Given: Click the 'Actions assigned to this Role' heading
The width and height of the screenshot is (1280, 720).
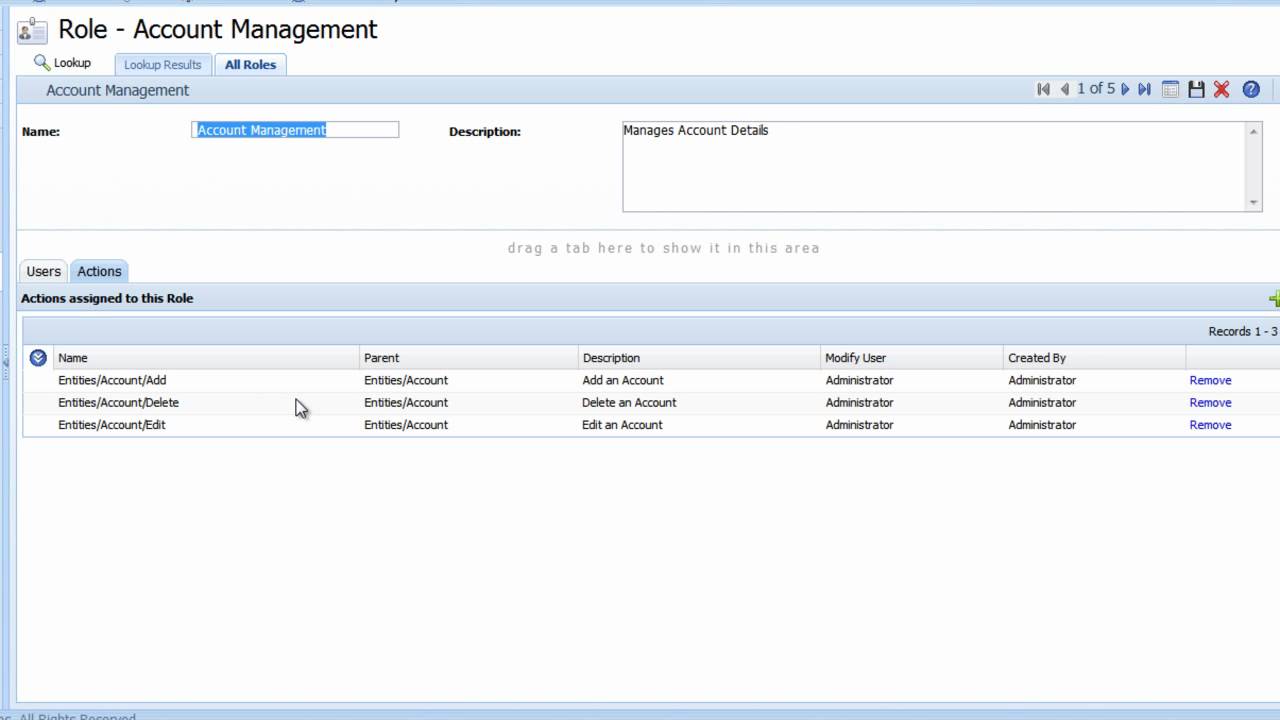Looking at the screenshot, I should 107,298.
